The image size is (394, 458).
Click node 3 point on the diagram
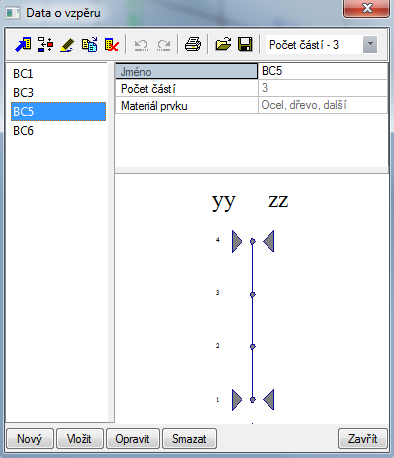tap(253, 294)
